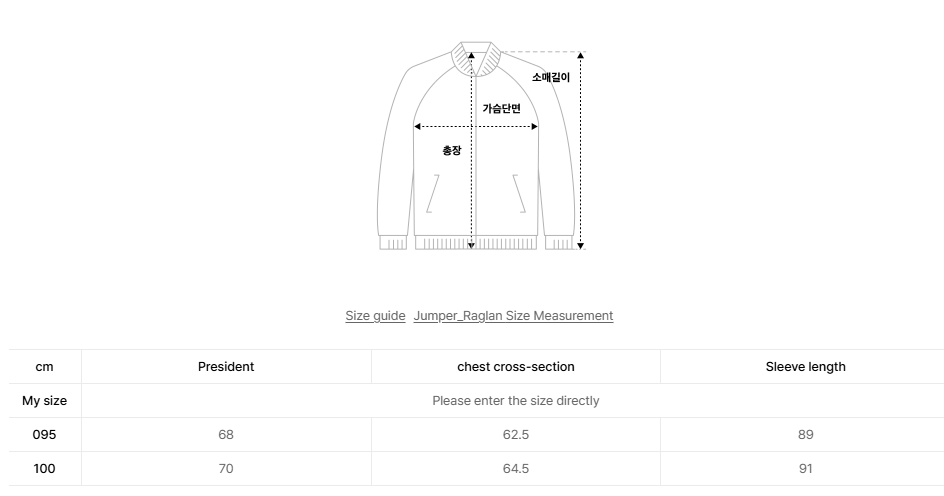This screenshot has width=944, height=496.
Task: Click the 91 sleeve length cell
Action: 805,469
